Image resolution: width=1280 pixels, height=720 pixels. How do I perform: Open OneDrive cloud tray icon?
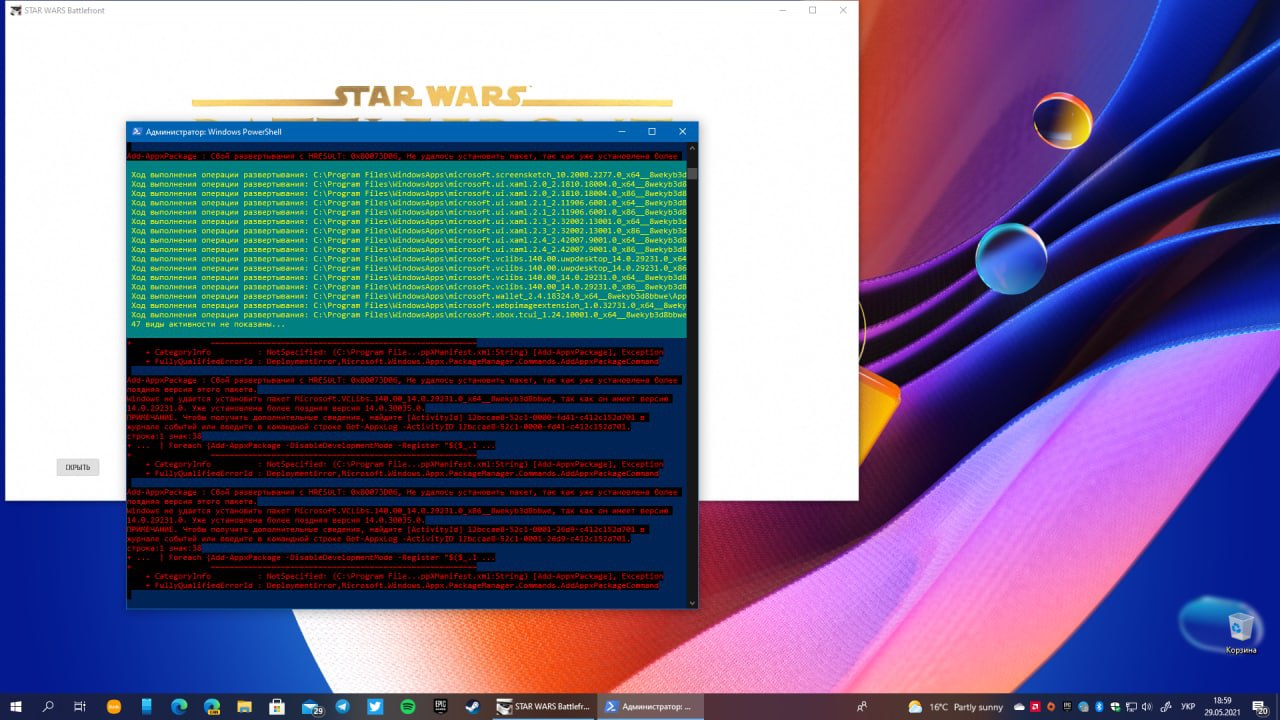[x=1019, y=706]
